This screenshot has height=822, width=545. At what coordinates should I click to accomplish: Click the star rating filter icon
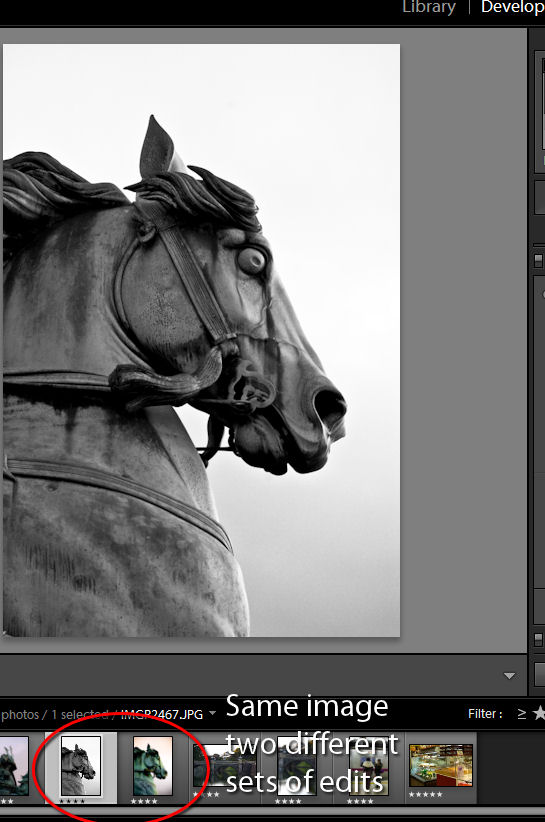(539, 713)
